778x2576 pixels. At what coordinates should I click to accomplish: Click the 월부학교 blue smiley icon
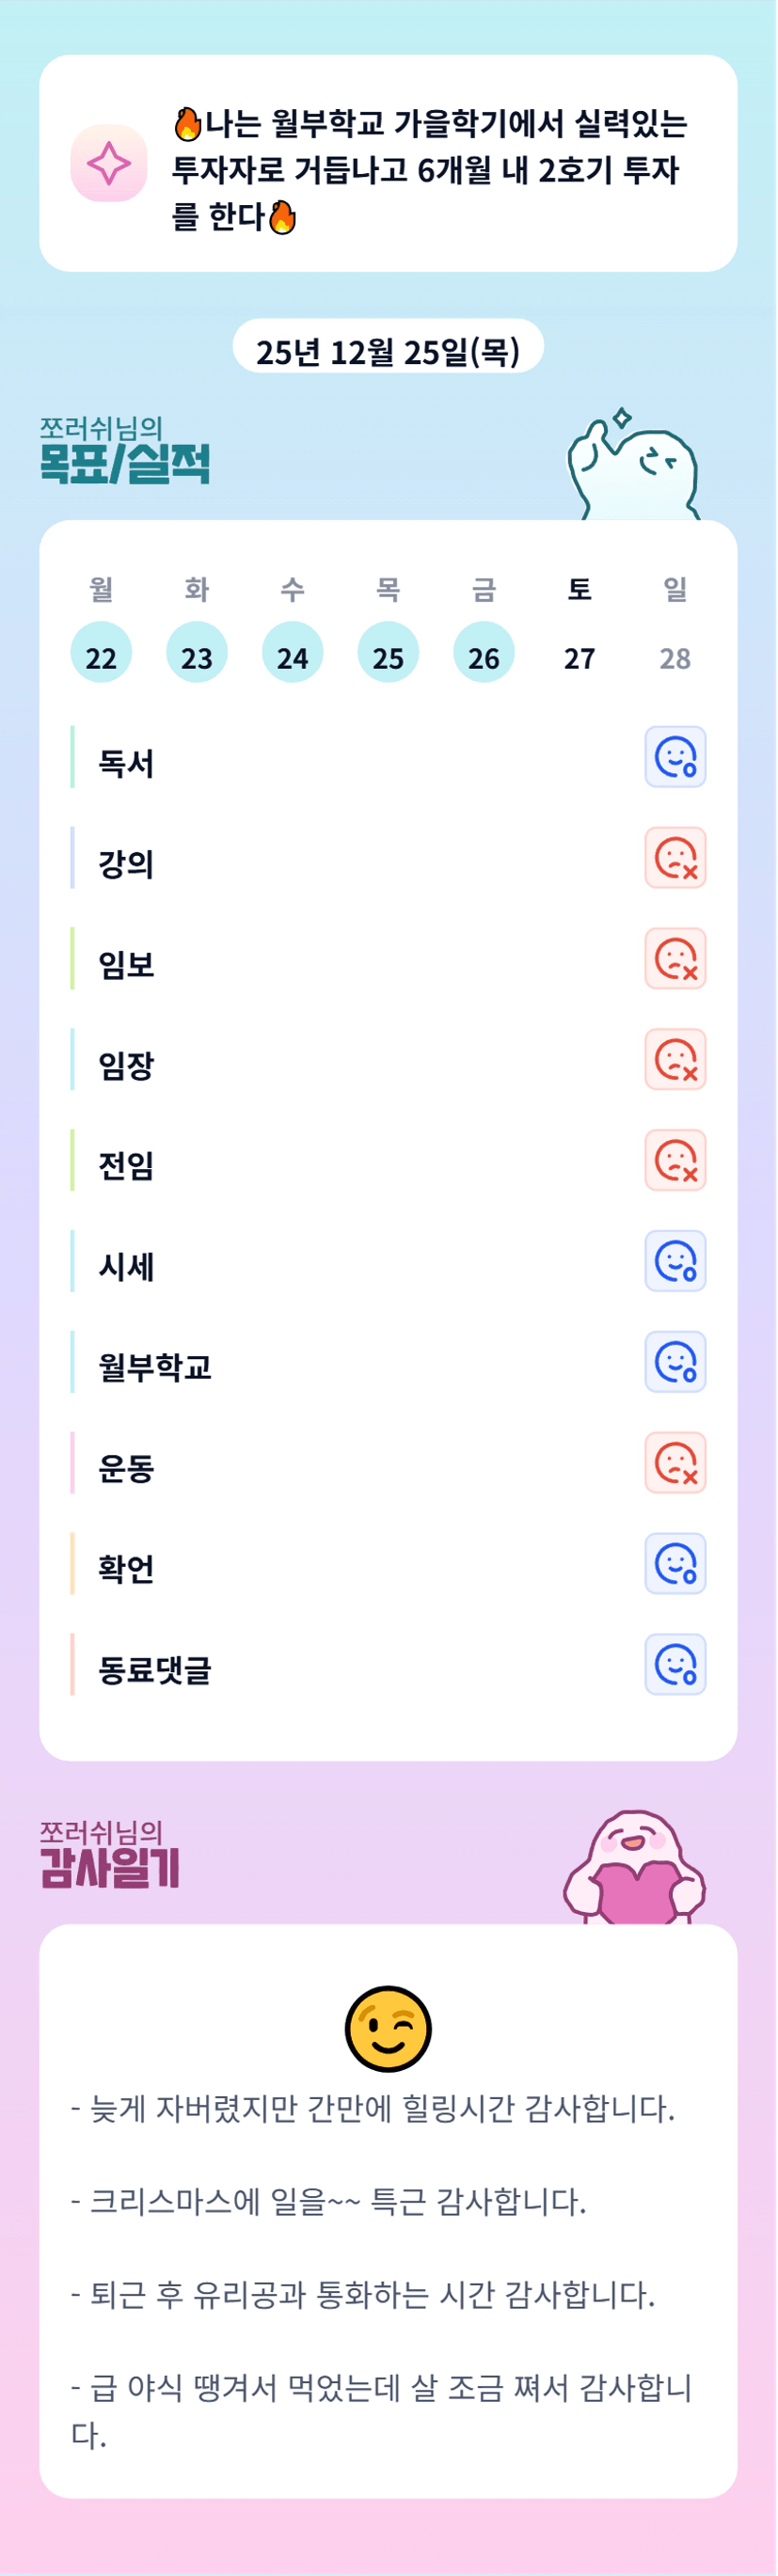[675, 1362]
